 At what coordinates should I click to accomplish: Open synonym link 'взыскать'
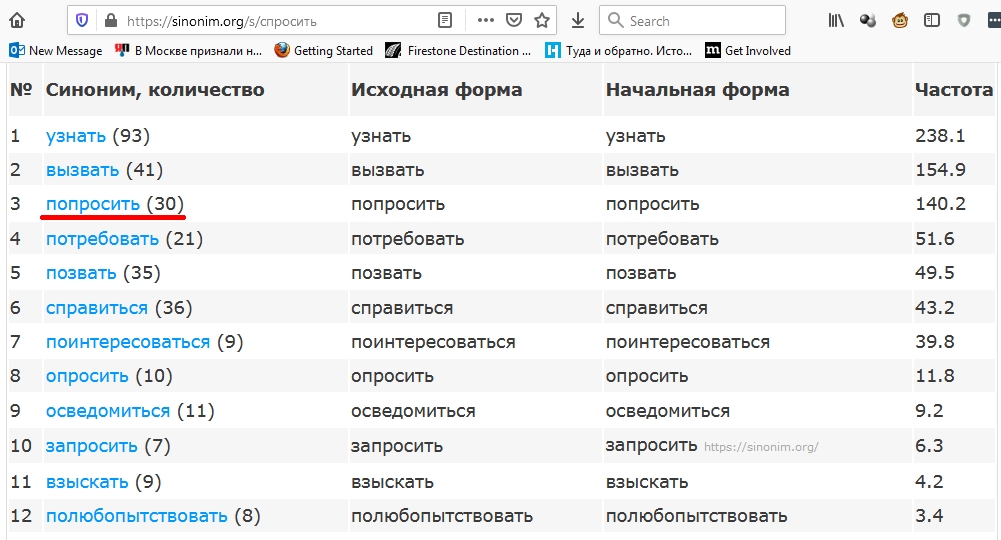[x=87, y=481]
